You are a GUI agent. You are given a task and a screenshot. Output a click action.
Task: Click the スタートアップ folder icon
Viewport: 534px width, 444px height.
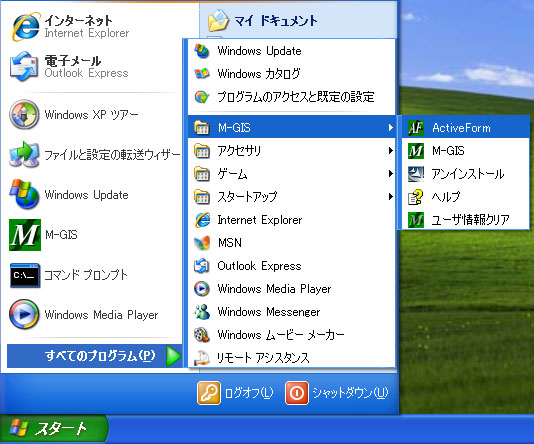(202, 196)
